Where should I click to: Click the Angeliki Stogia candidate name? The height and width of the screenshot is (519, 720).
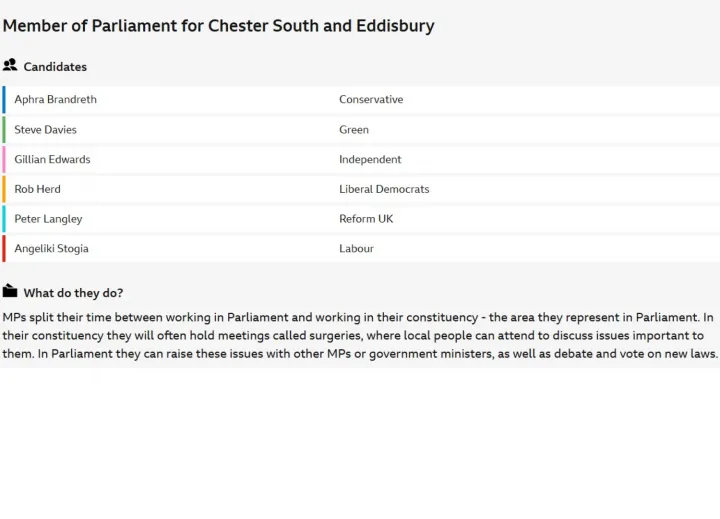point(51,249)
